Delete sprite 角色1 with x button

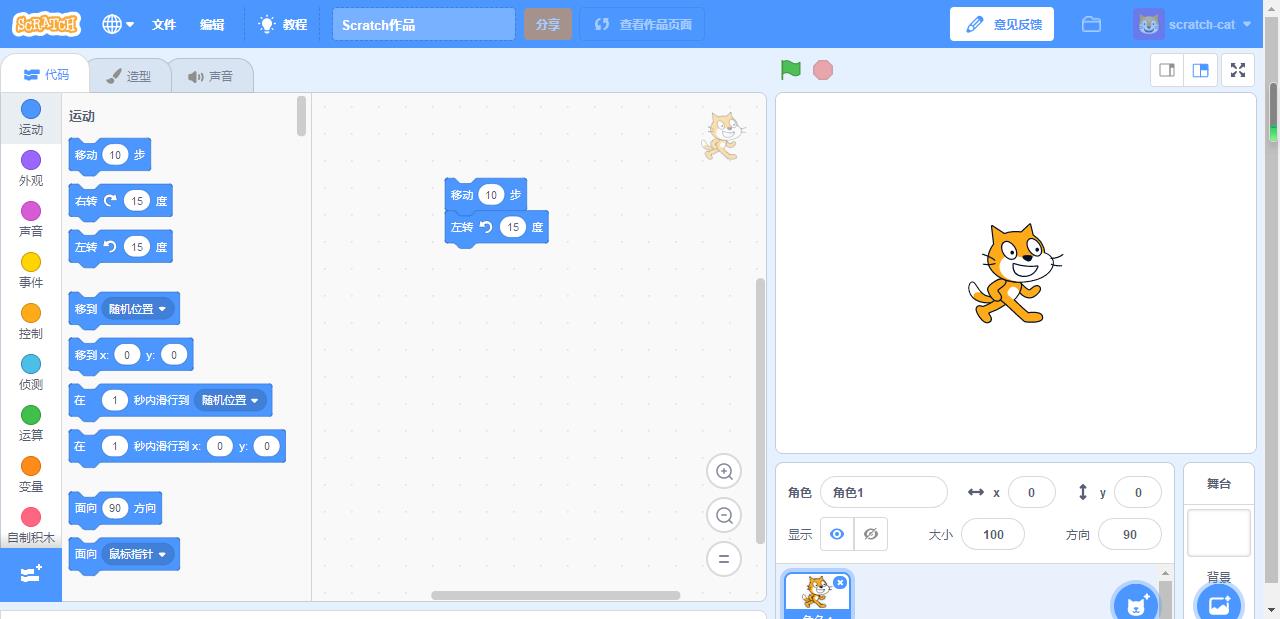point(840,582)
